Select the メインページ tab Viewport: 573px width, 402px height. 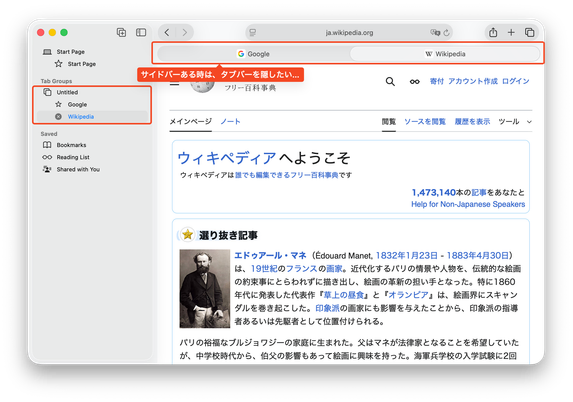190,121
